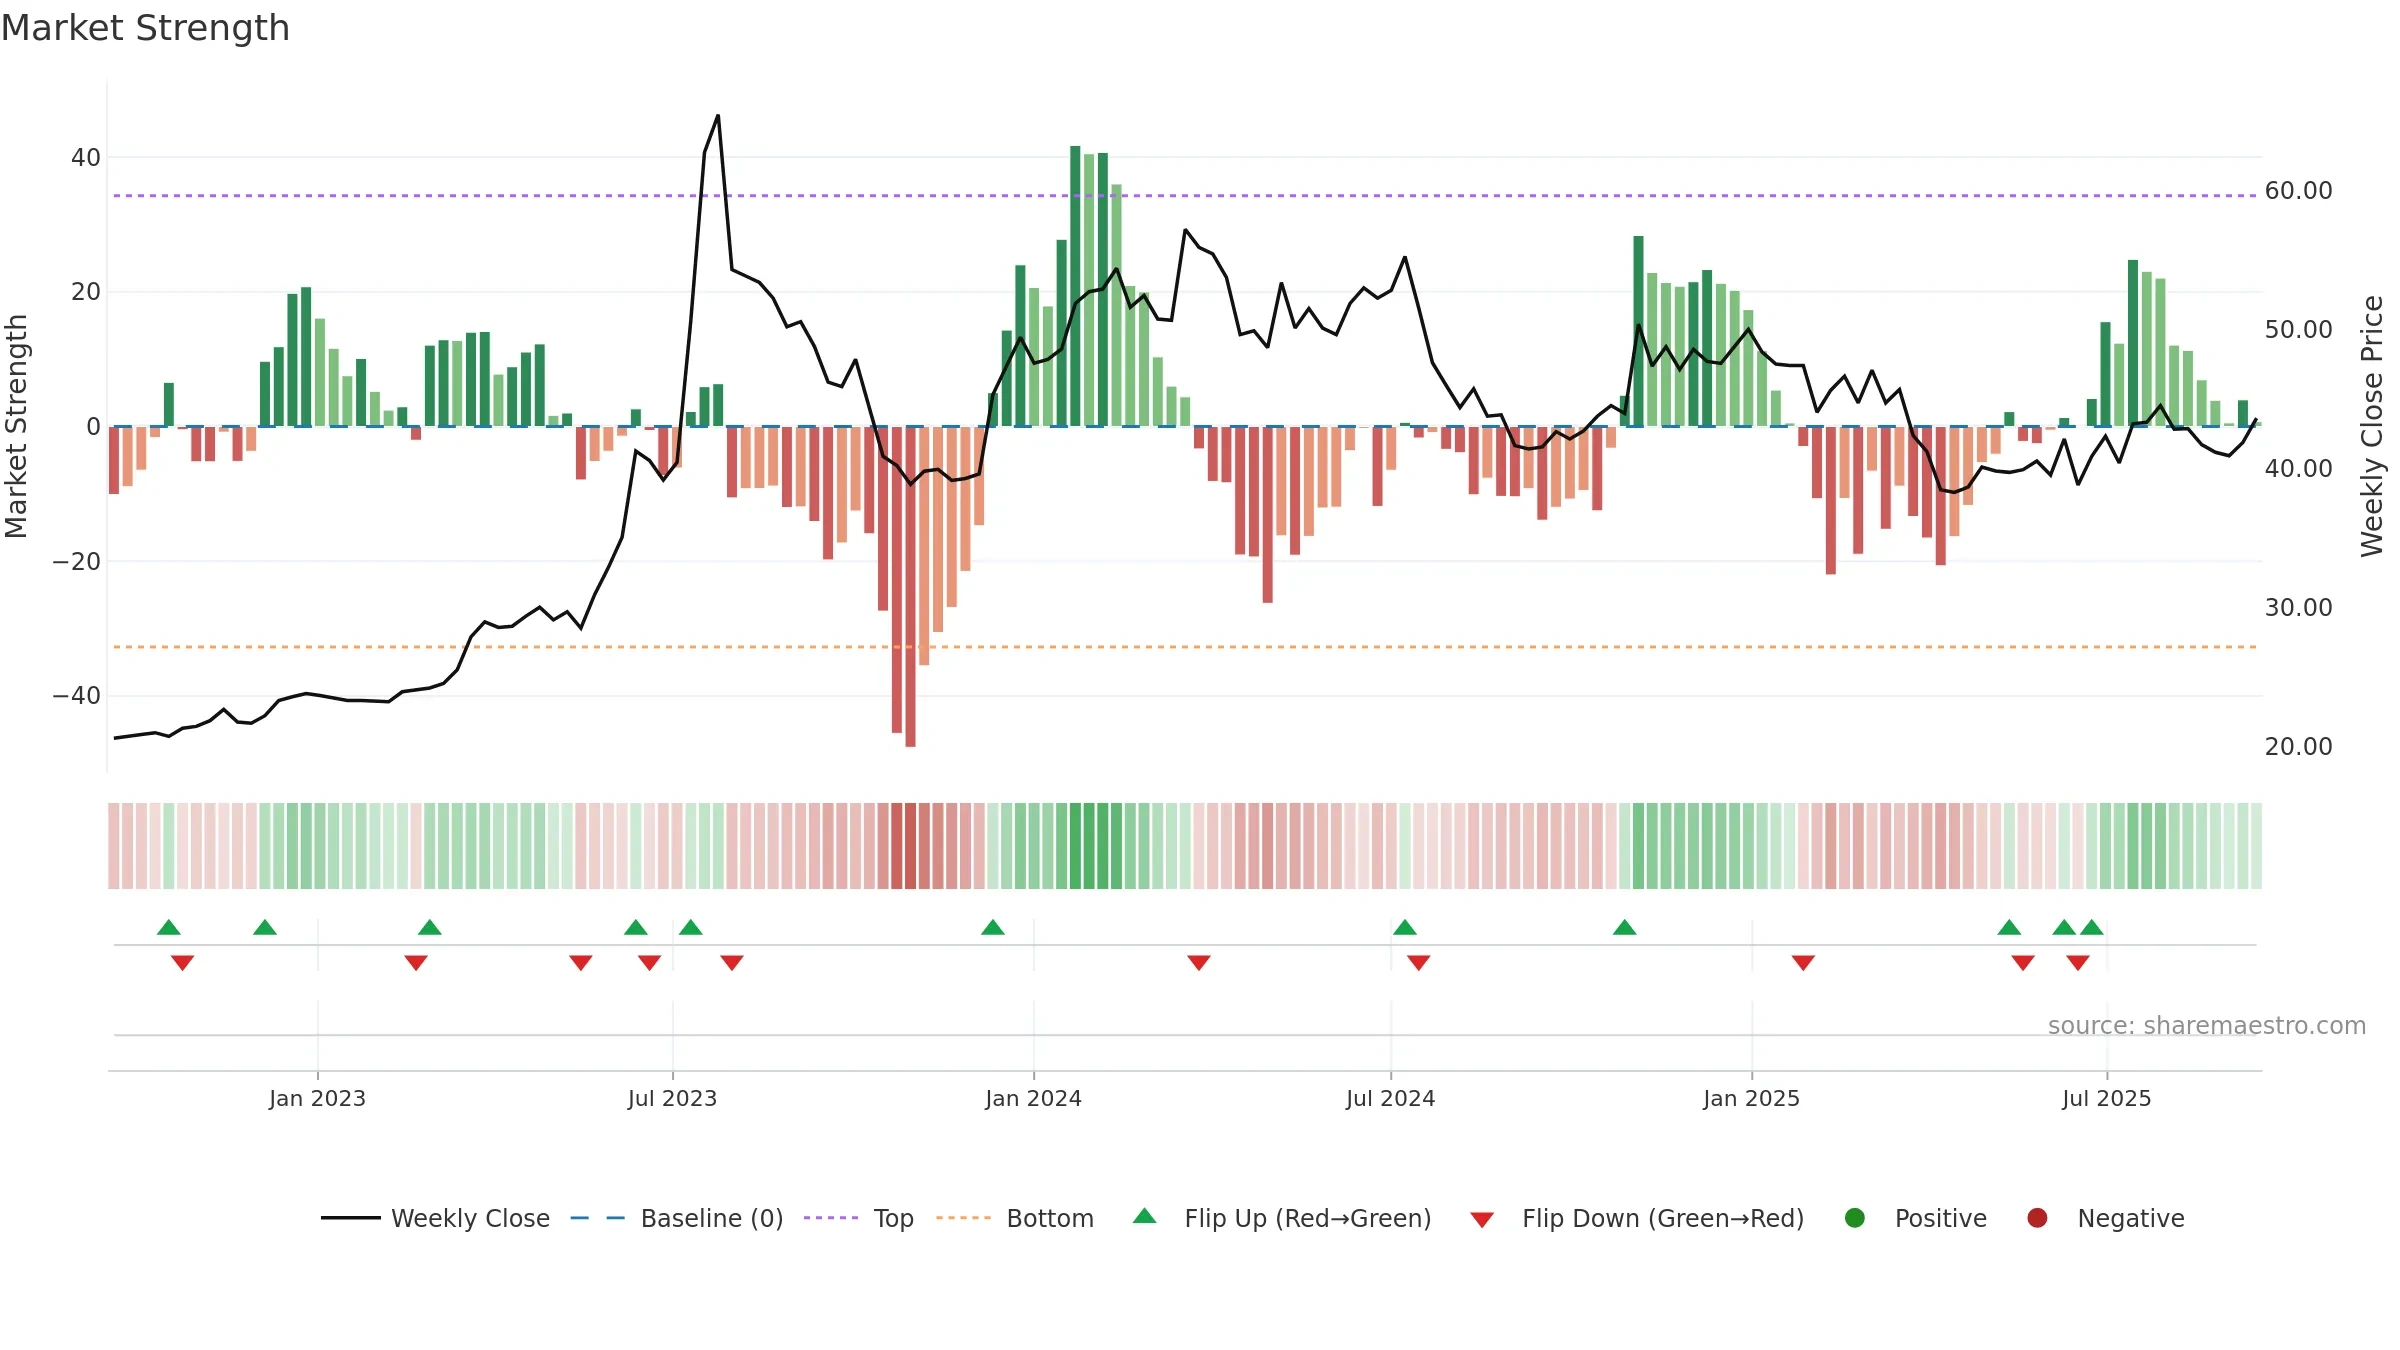Toggle the Baseline (0) legend entry

[677, 1218]
